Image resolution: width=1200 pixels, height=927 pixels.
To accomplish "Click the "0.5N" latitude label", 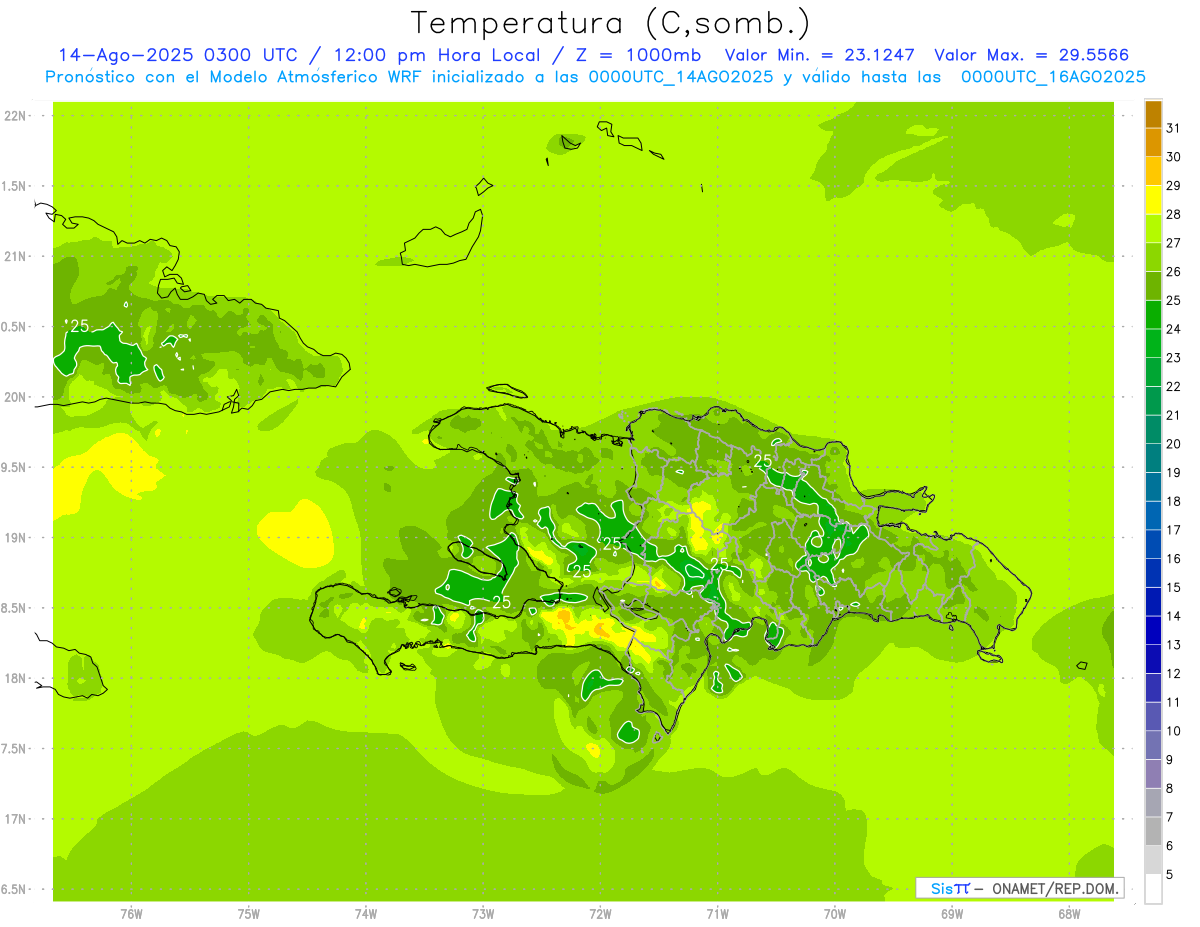I will [14, 327].
